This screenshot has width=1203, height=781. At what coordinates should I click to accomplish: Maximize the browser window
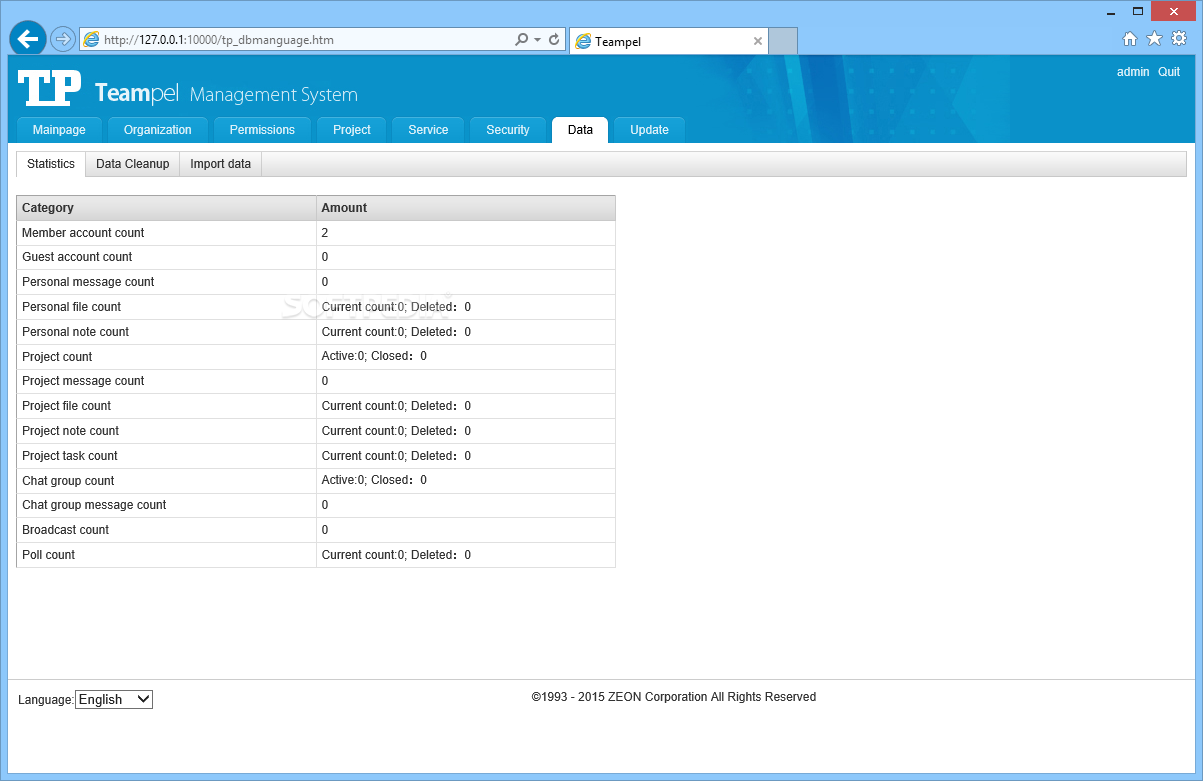[x=1138, y=11]
